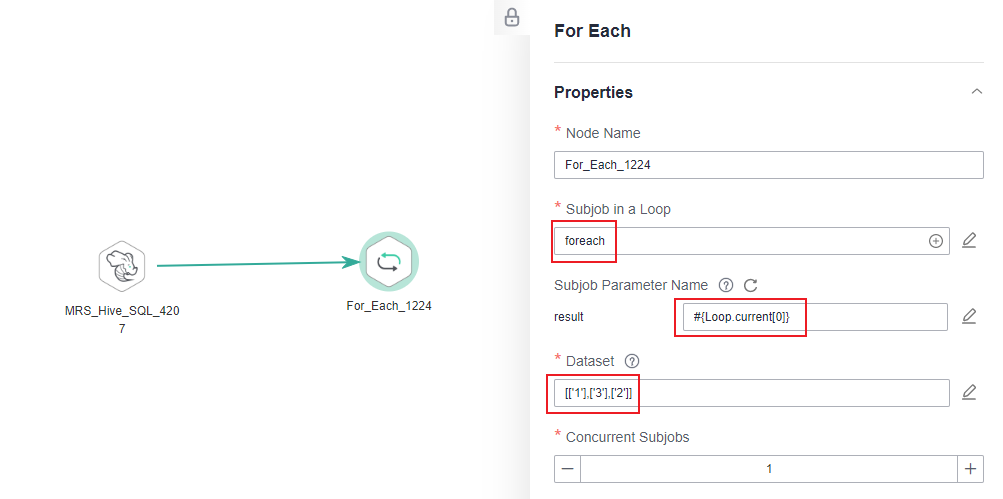Click the Dataset input field

point(750,393)
